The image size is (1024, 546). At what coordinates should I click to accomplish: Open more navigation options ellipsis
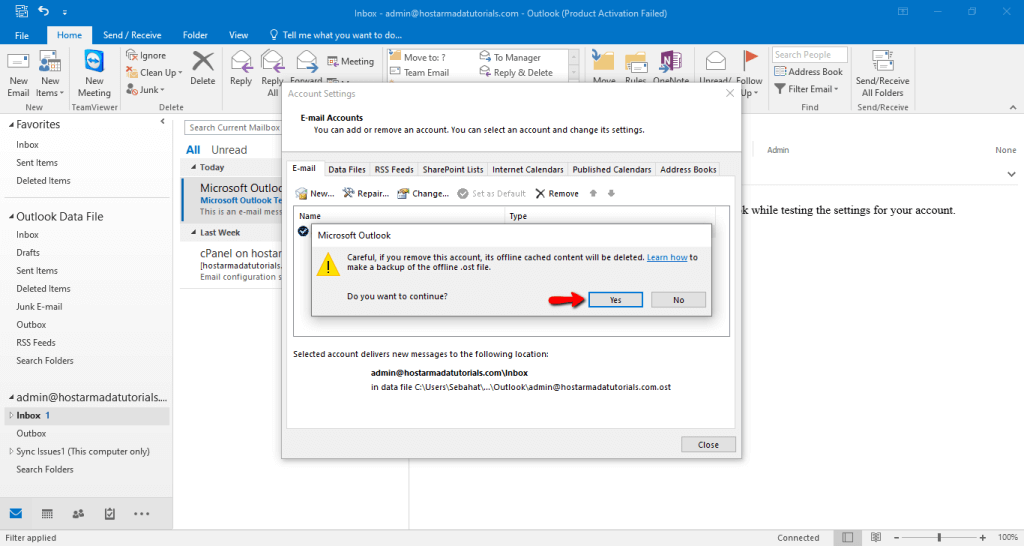142,514
